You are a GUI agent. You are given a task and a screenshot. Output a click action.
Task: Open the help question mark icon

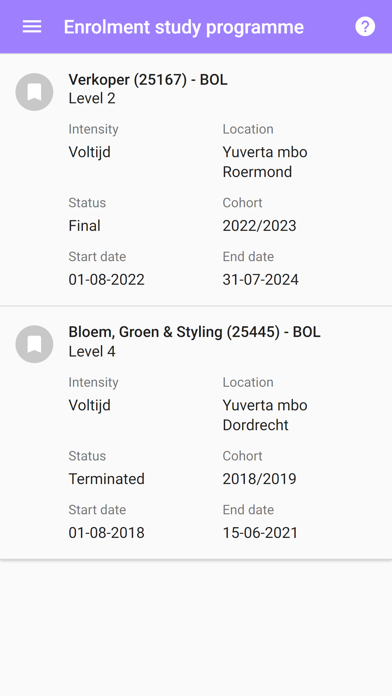pos(365,27)
